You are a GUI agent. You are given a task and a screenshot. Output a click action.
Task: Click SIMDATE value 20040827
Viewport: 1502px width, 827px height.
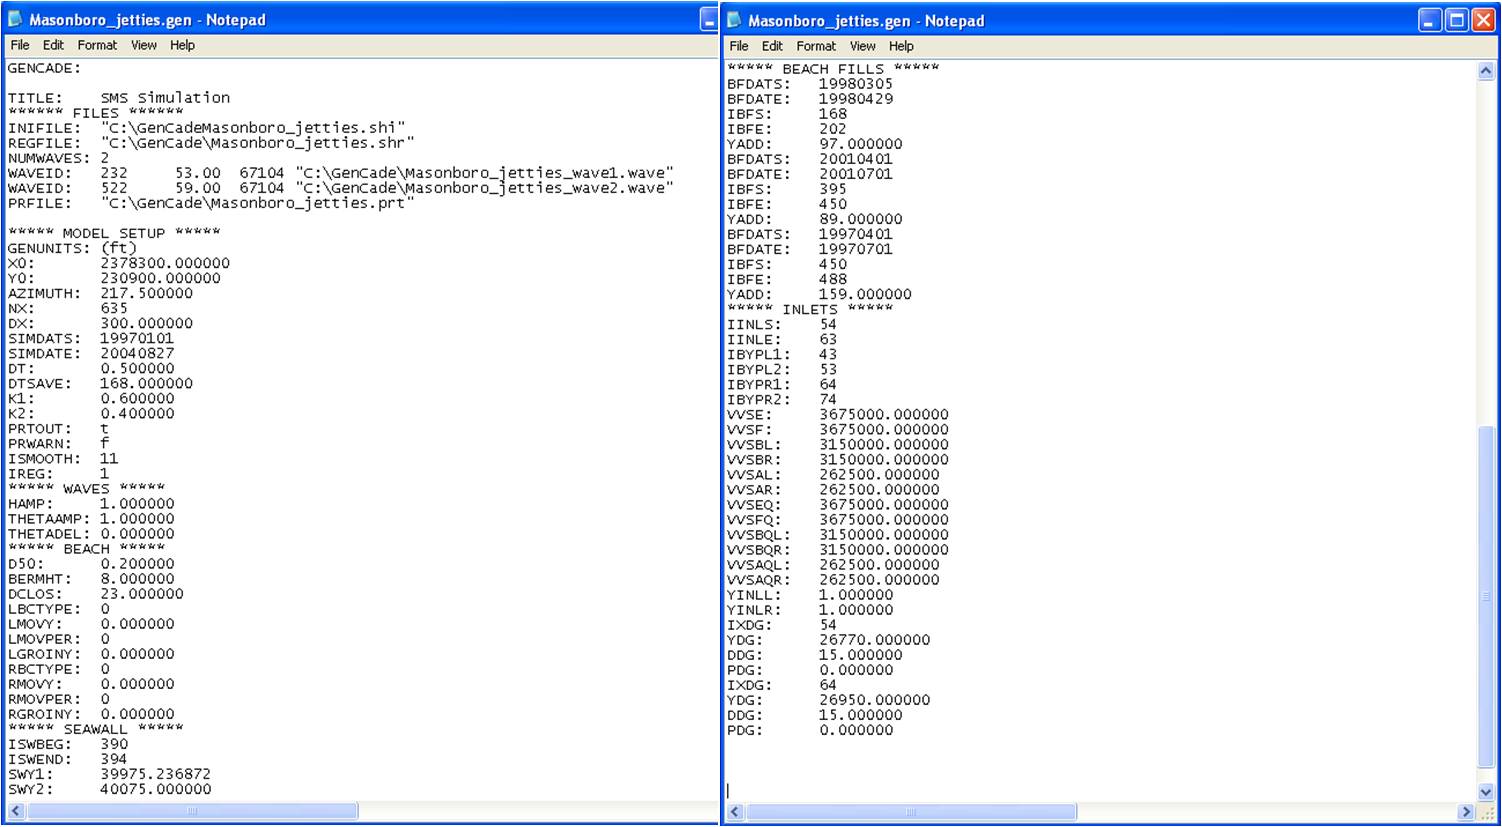(137, 353)
